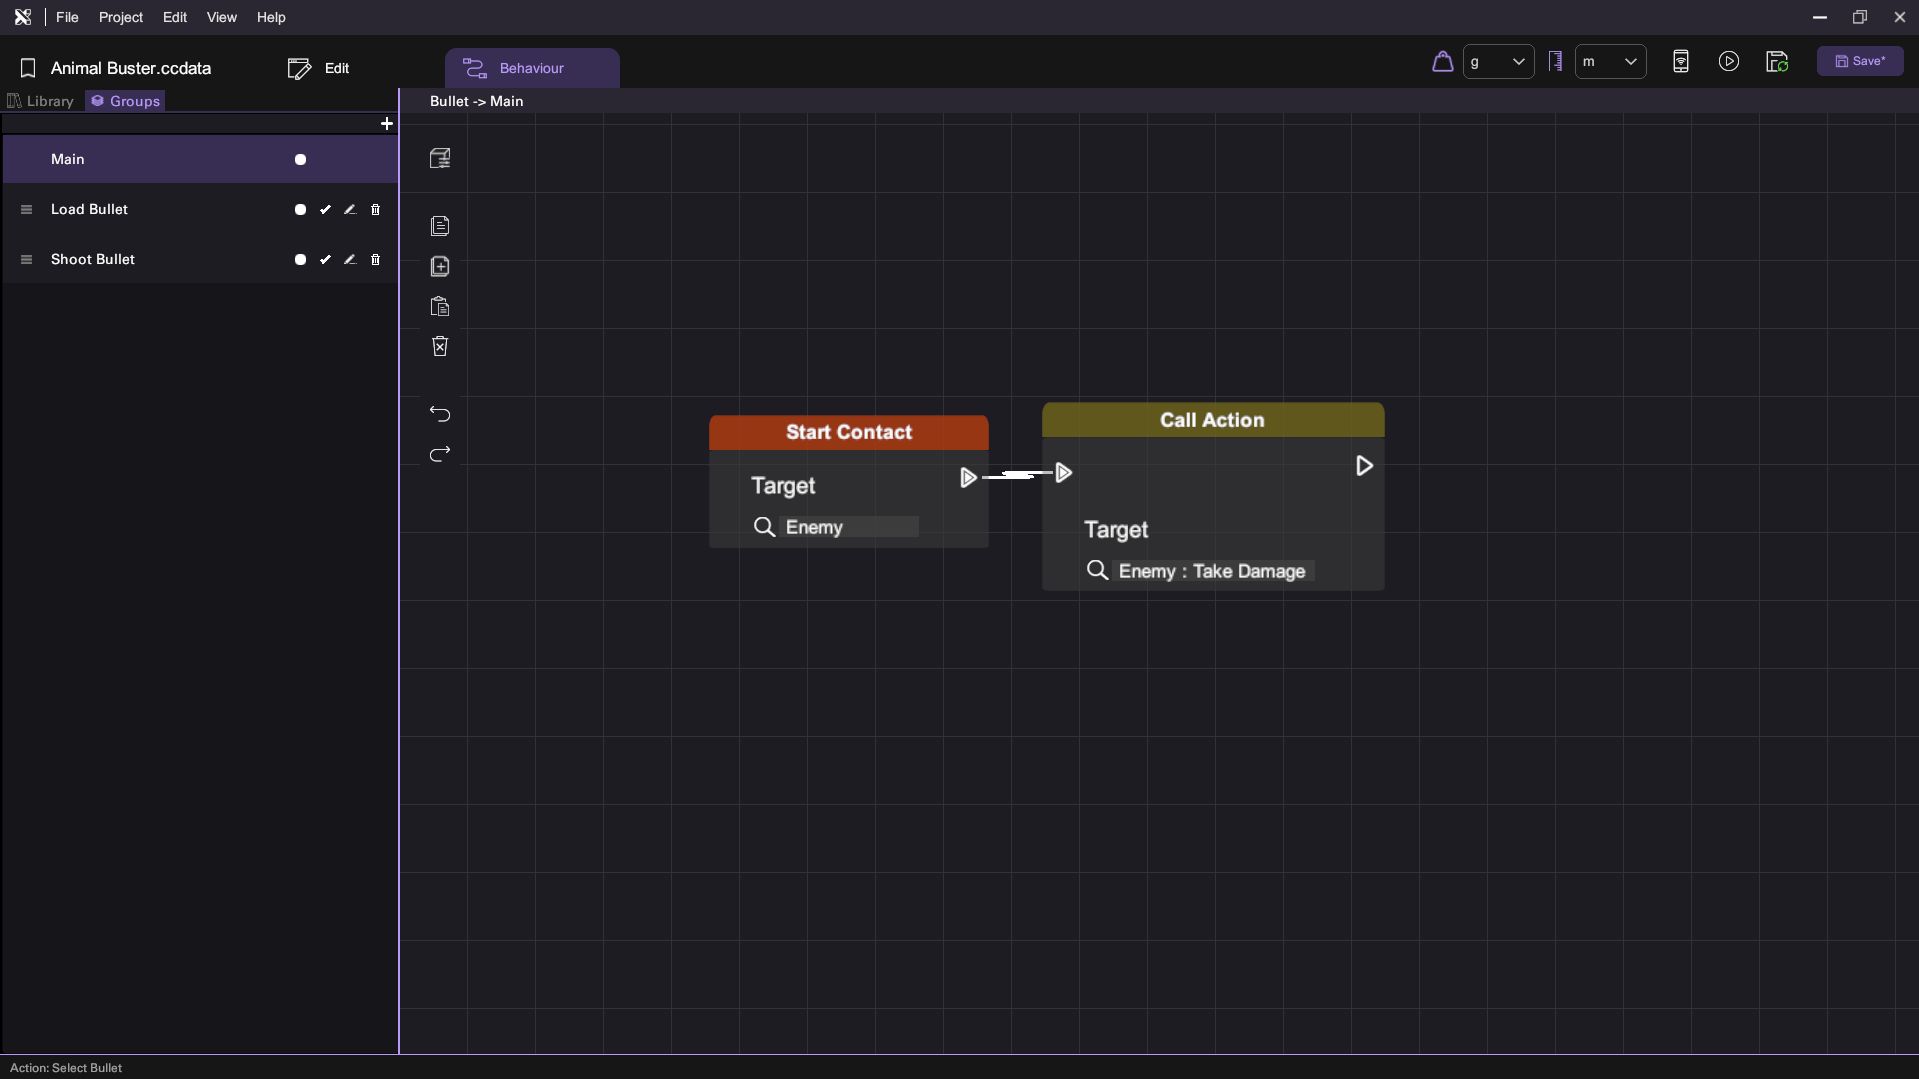Open the length unit dropdown showing m
Screen dimensions: 1919x1079
click(x=1610, y=62)
